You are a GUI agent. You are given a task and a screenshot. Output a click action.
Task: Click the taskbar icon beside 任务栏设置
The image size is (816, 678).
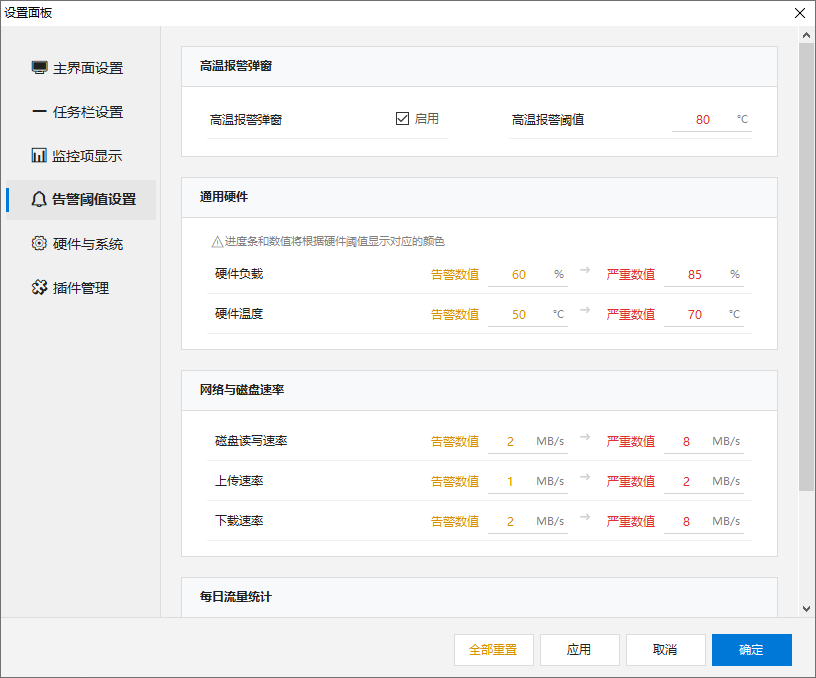(x=37, y=111)
